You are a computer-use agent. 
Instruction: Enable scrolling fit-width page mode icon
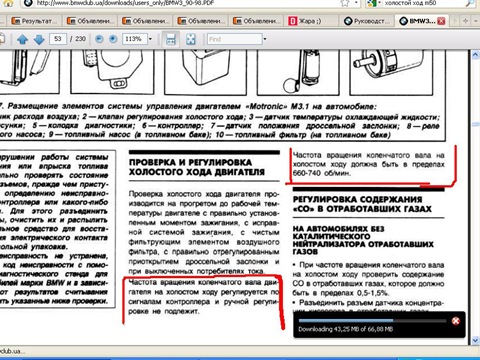(171, 39)
